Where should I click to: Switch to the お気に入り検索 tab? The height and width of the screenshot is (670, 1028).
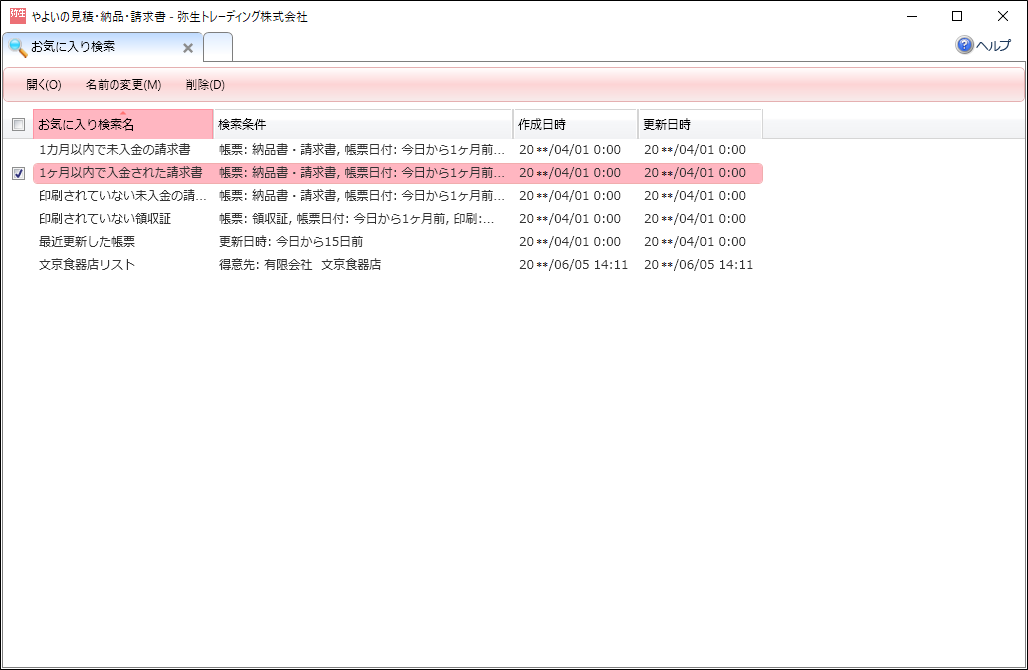click(102, 47)
